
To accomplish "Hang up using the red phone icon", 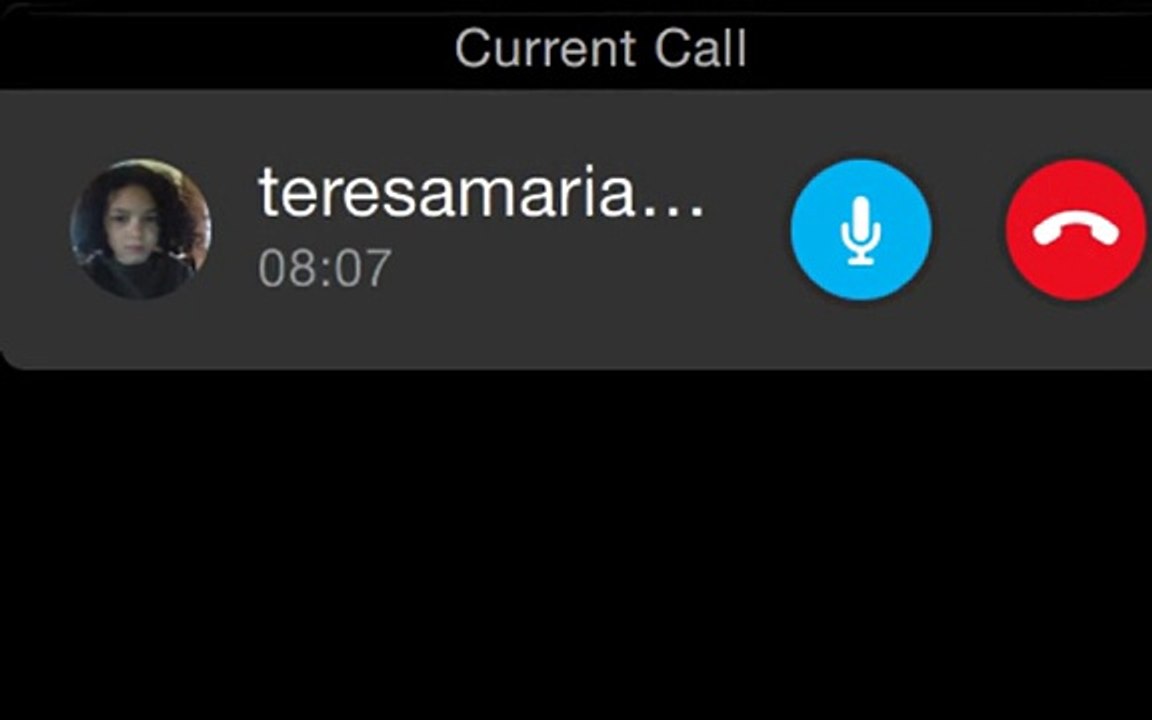I will coord(1076,229).
